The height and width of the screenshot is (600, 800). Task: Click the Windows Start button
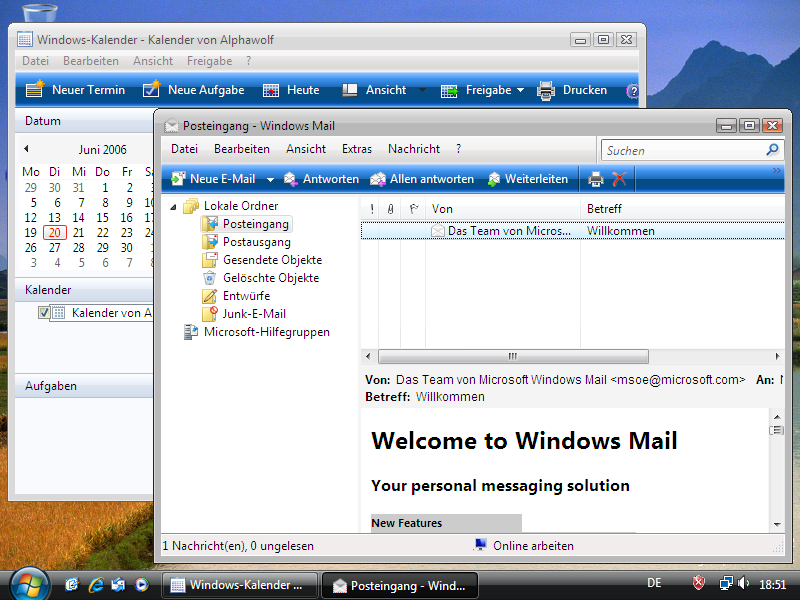click(x=28, y=583)
